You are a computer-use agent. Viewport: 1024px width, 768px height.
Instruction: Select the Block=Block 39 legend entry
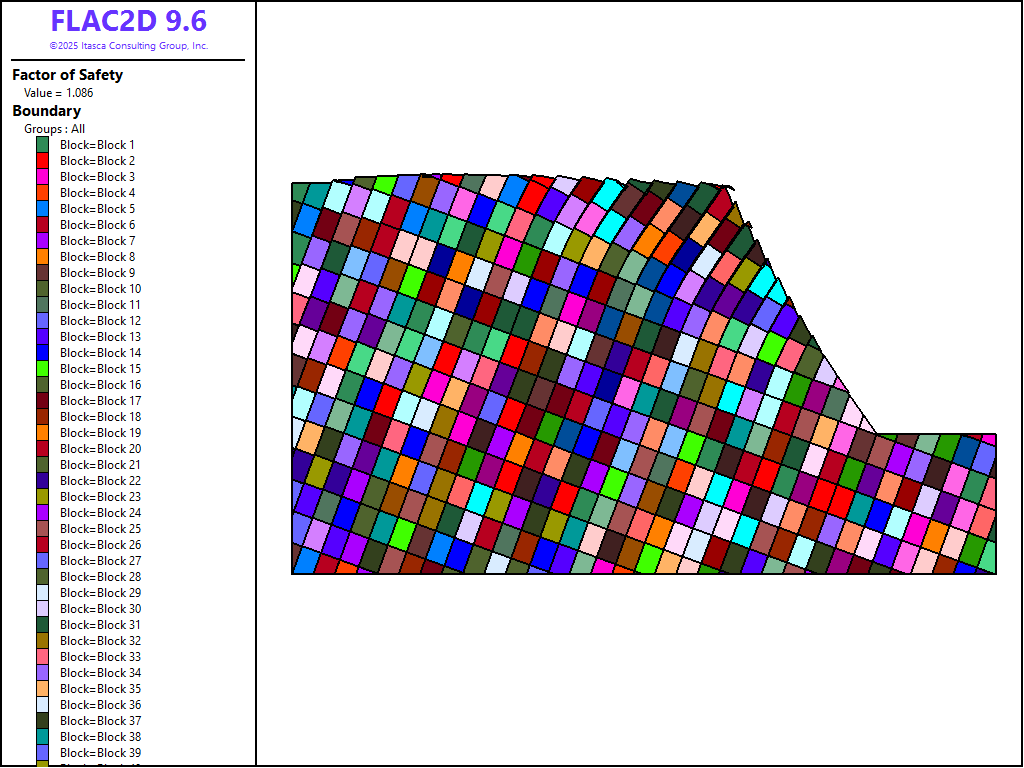click(100, 753)
